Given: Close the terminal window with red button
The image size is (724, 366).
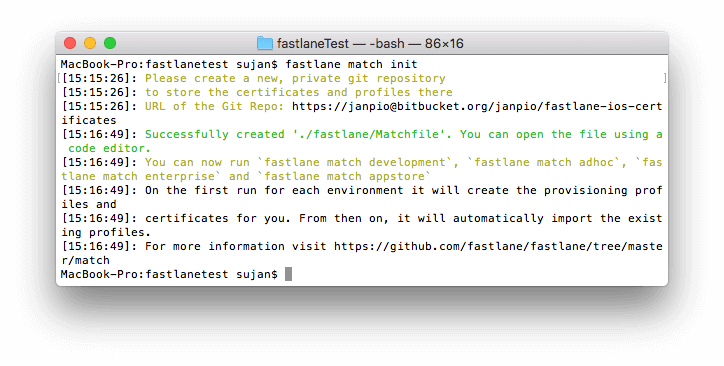Looking at the screenshot, I should tap(70, 43).
